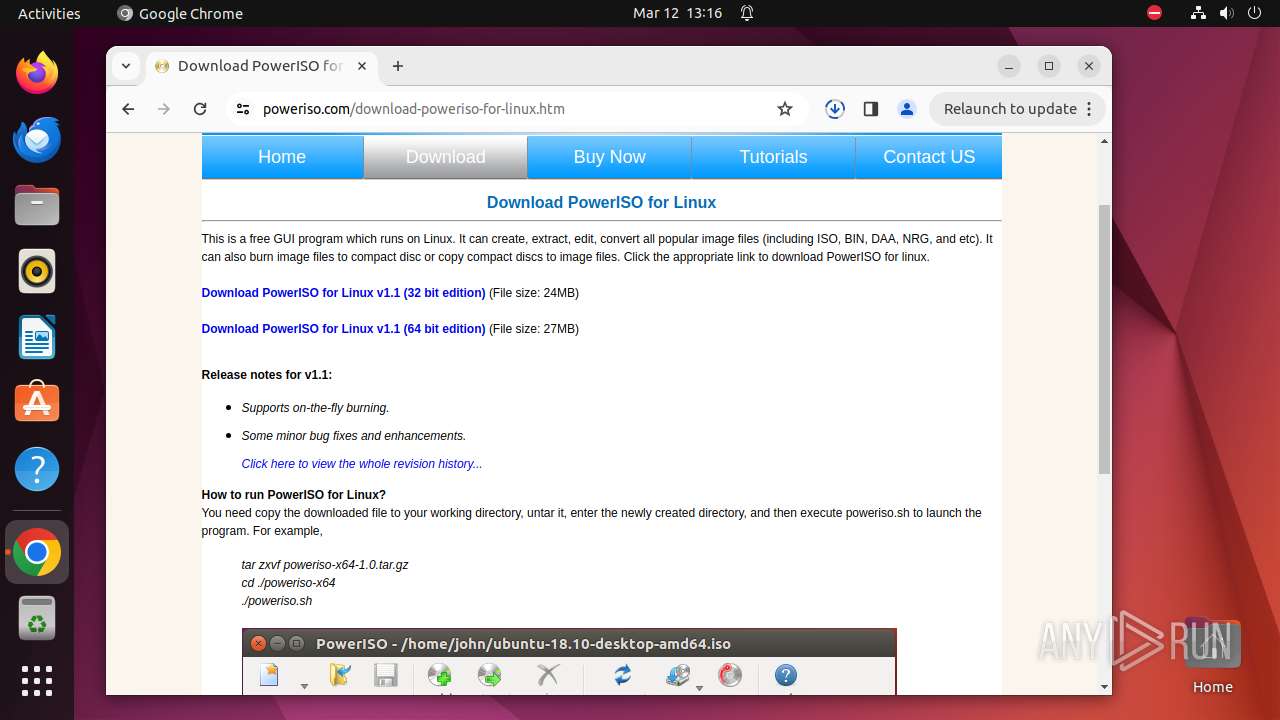This screenshot has height=720, width=1280.
Task: Click the Release notes for v1.1 text
Action: coord(266,375)
